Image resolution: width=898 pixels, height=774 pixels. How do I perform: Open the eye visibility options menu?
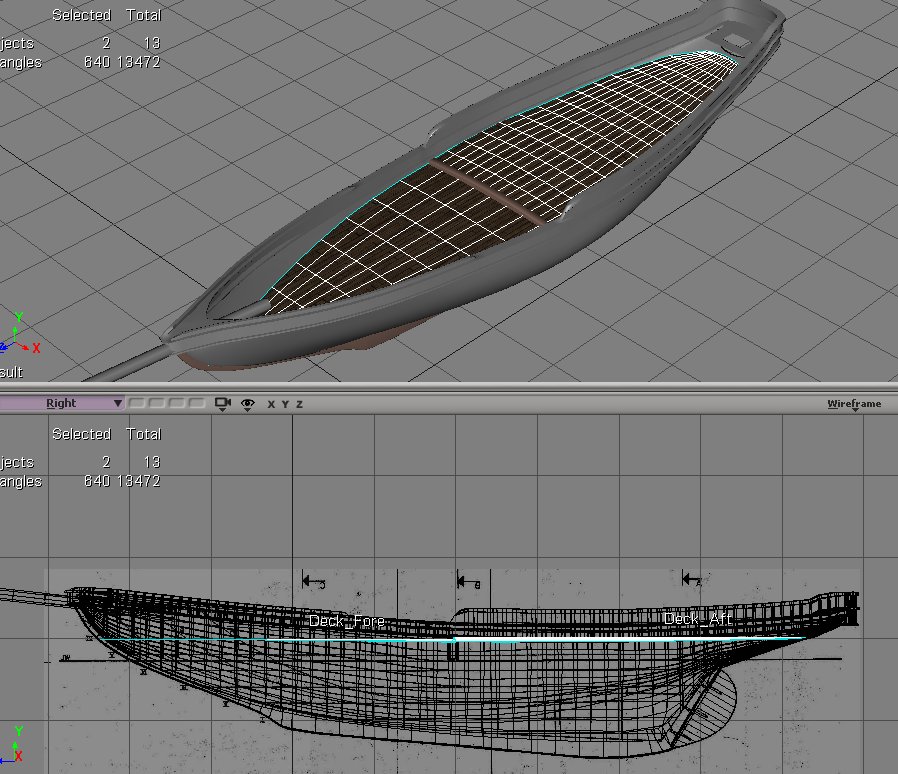tap(248, 404)
